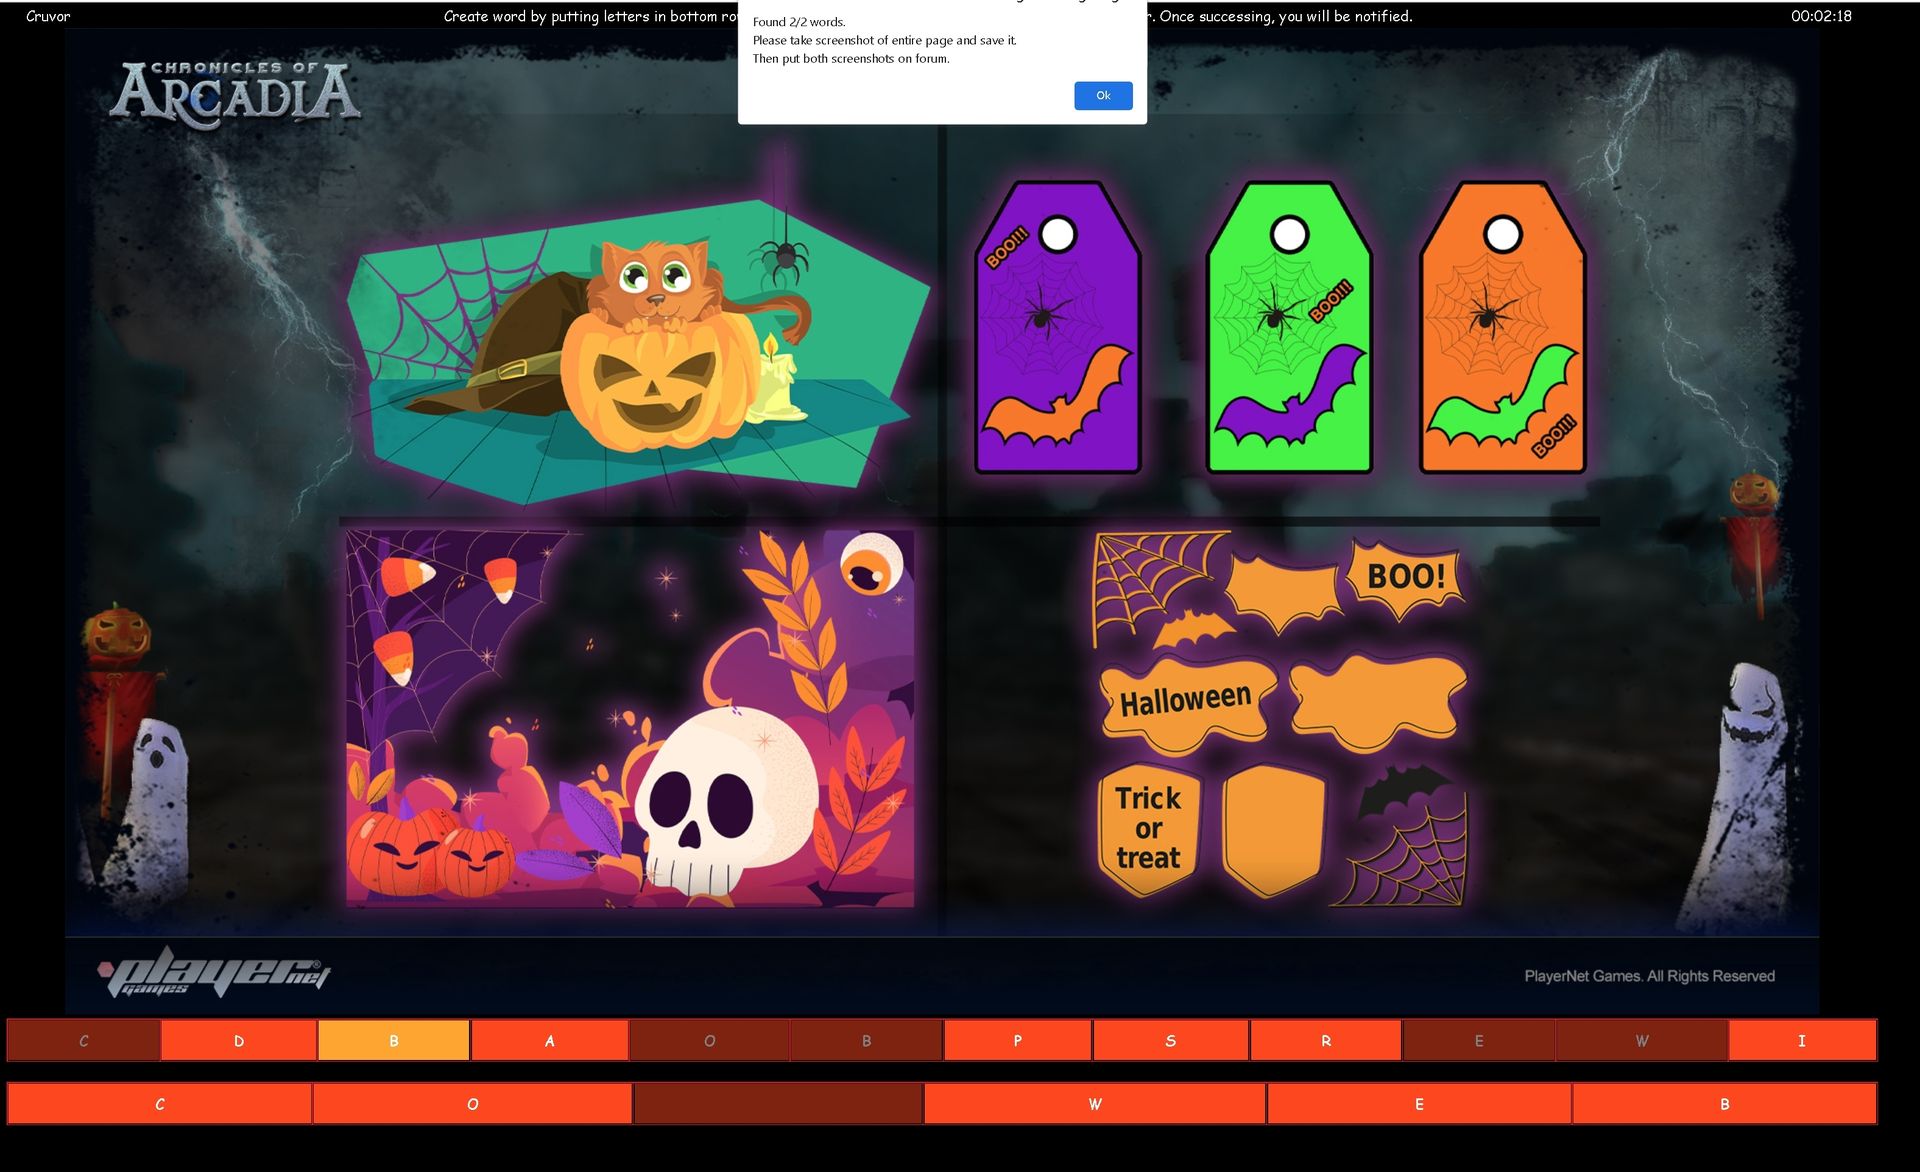Pick letter I tile in top row
The width and height of the screenshot is (1920, 1172).
click(1801, 1041)
